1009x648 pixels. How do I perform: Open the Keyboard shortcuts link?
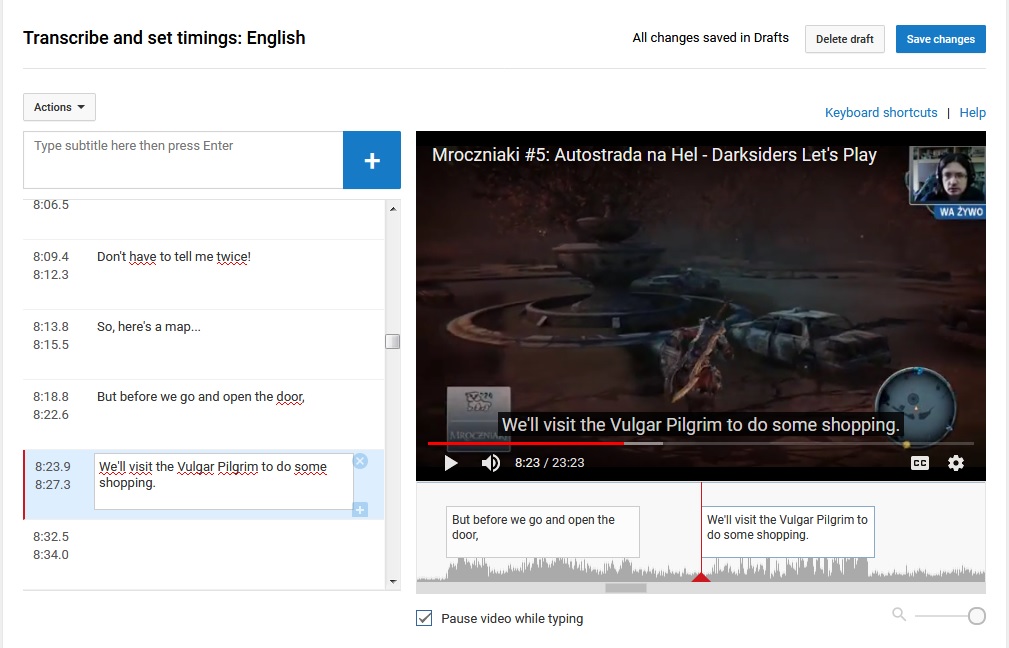click(x=881, y=113)
